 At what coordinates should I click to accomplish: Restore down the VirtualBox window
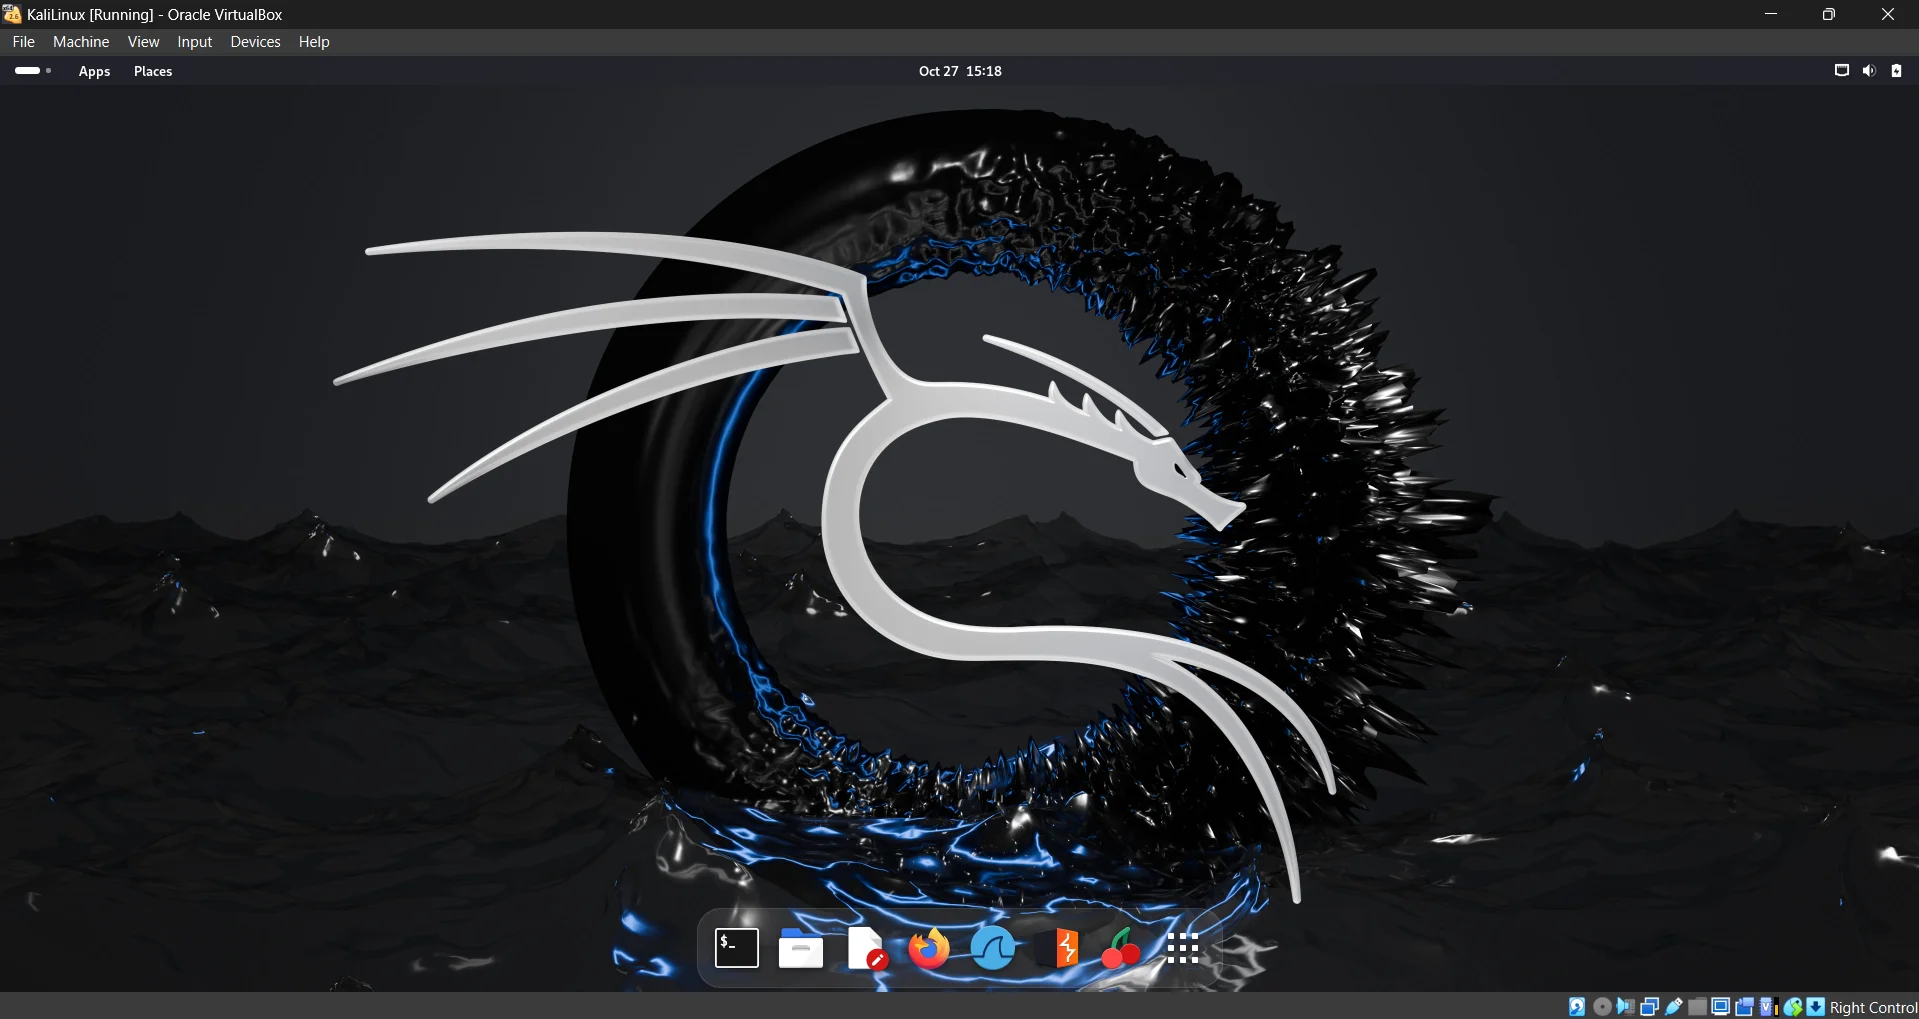pos(1829,14)
